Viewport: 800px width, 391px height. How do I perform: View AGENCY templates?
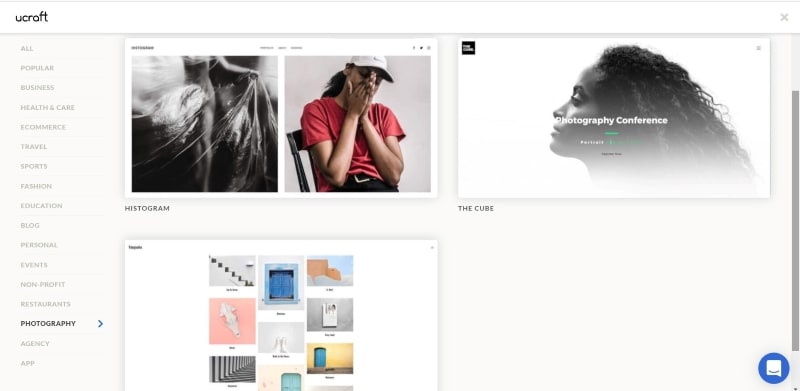pos(35,344)
